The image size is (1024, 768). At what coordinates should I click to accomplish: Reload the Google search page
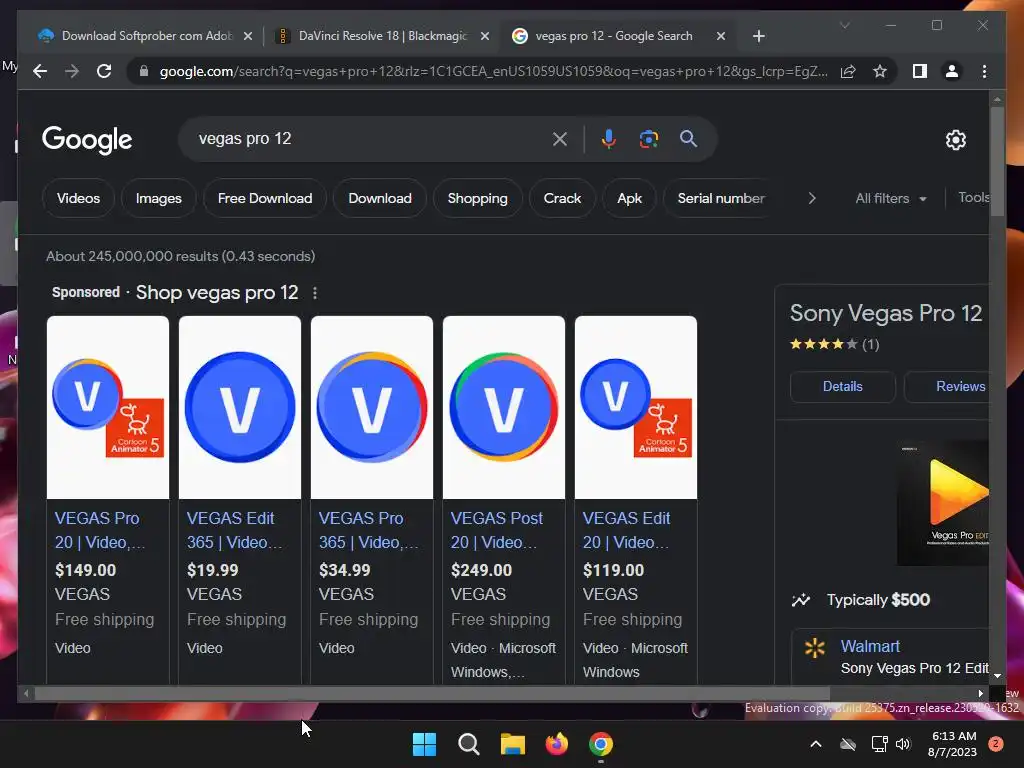104,71
